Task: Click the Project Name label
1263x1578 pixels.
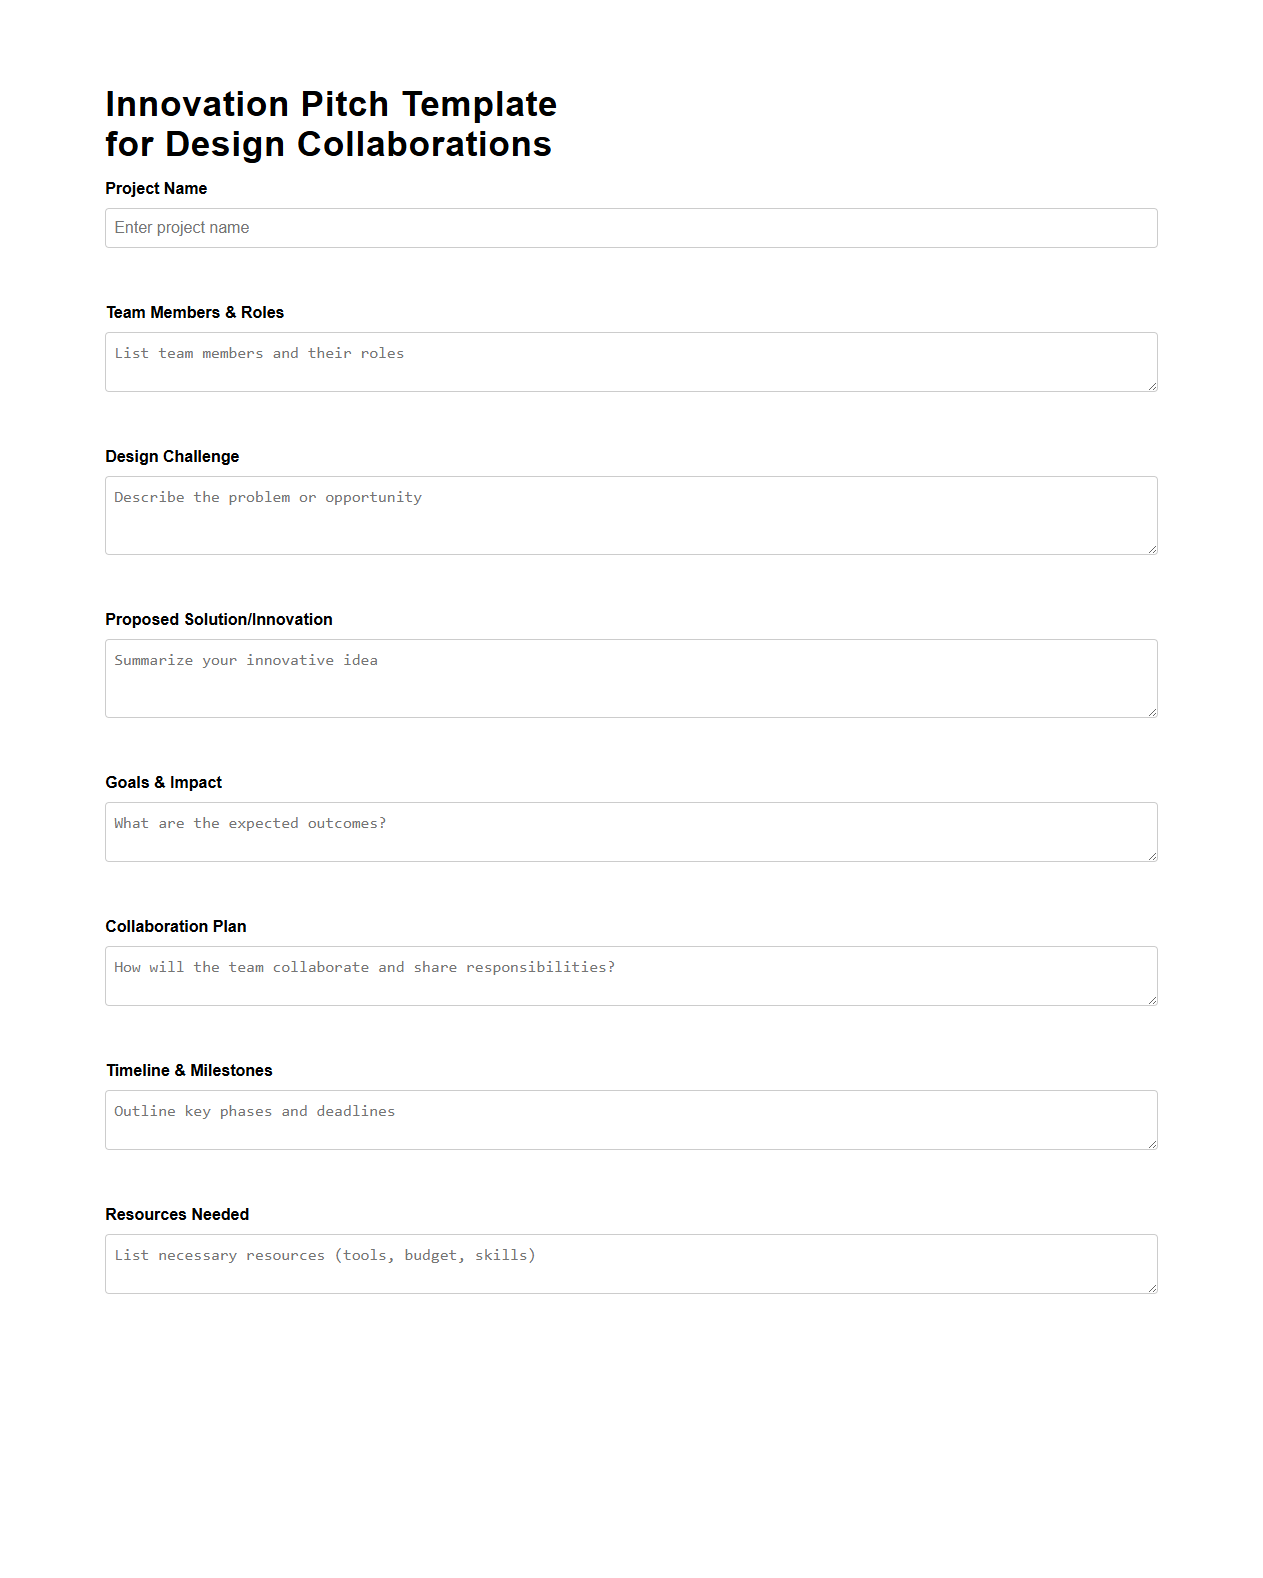Action: (x=156, y=188)
